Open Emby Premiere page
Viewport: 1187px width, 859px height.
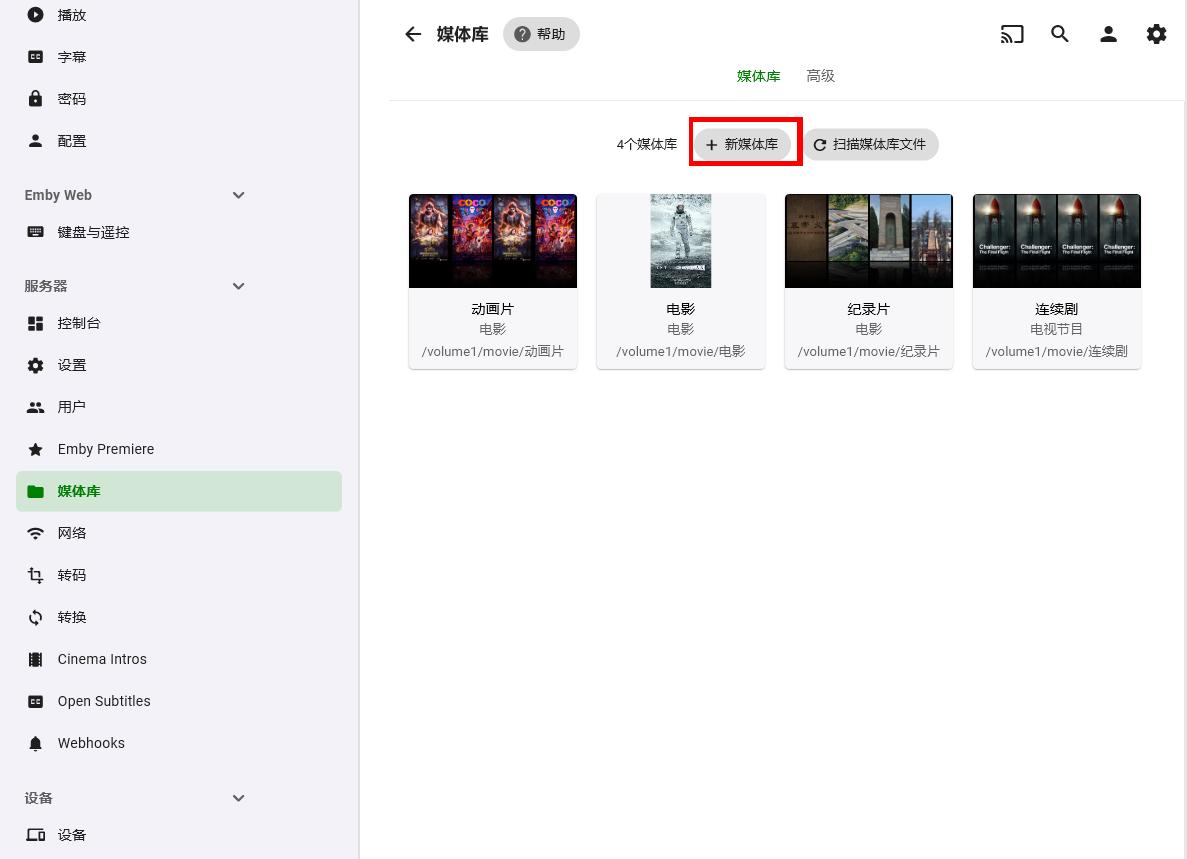click(106, 449)
